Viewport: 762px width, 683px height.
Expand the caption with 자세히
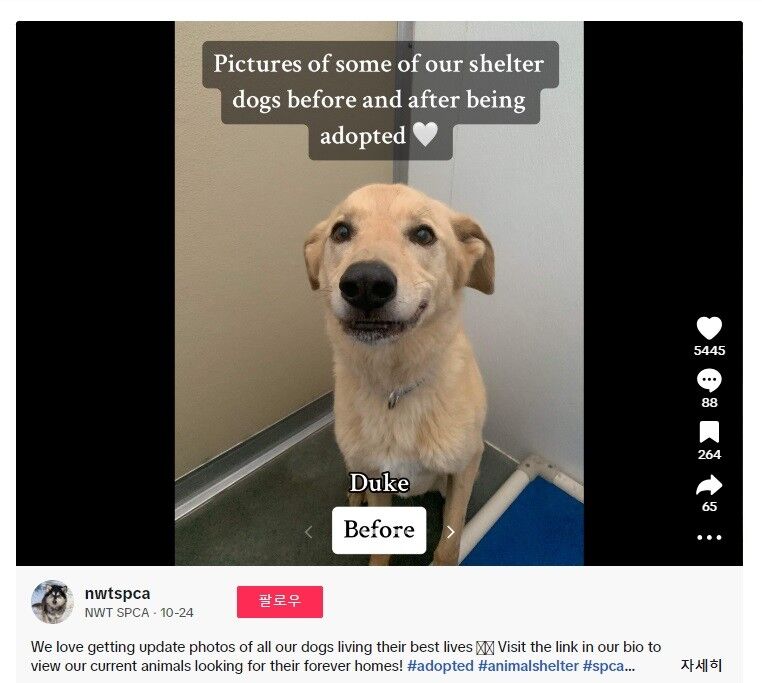(x=701, y=665)
